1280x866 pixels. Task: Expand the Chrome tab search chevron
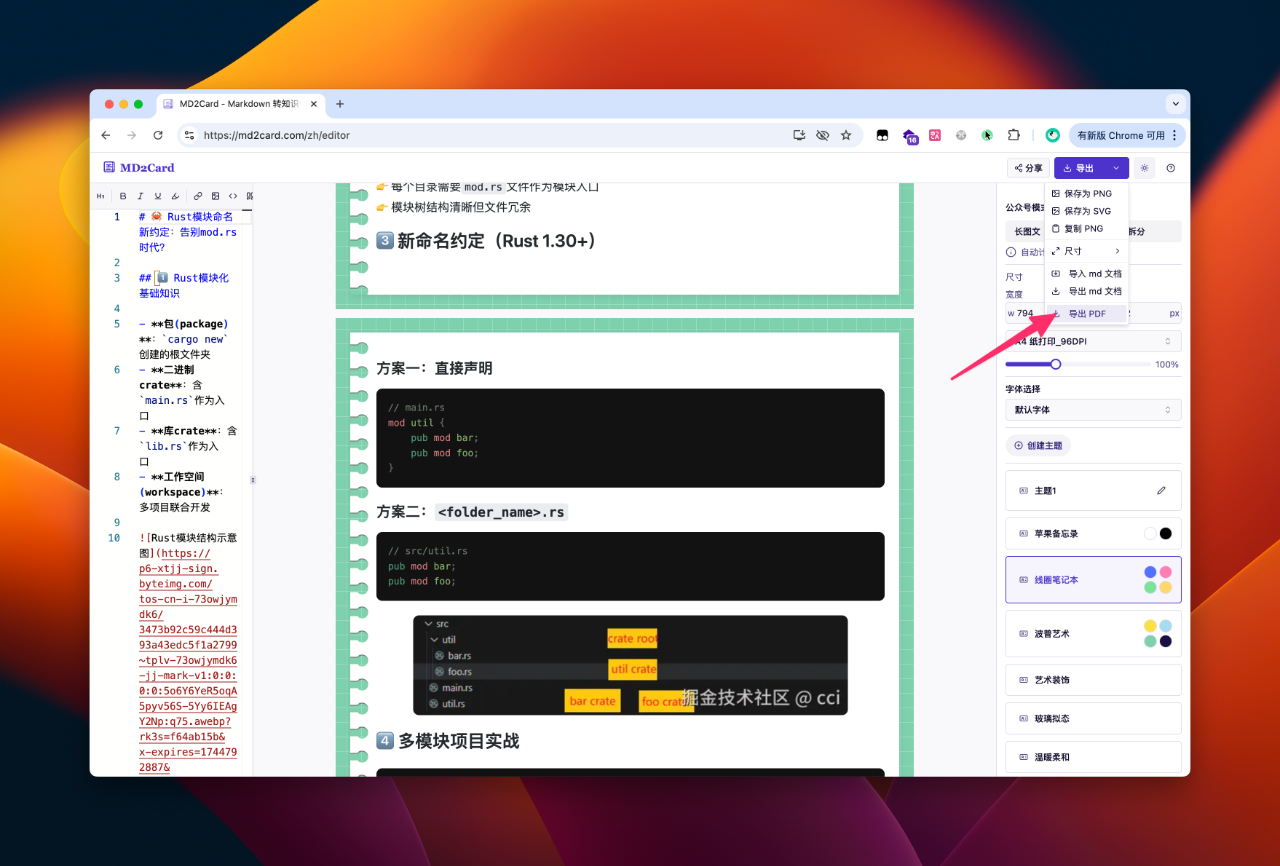1175,104
